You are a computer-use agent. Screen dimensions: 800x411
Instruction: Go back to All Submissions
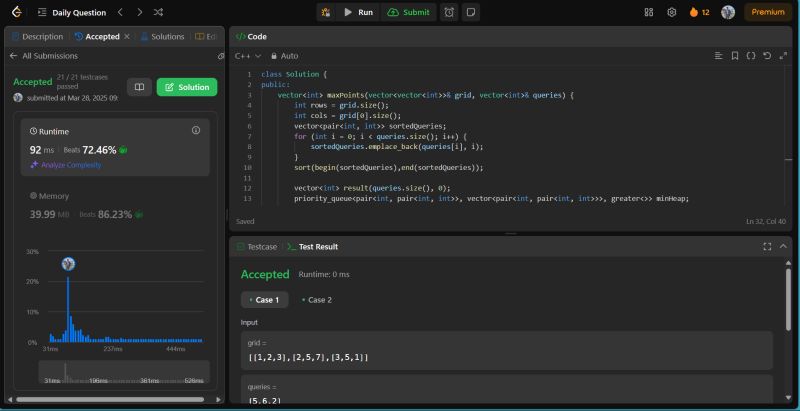coord(44,56)
